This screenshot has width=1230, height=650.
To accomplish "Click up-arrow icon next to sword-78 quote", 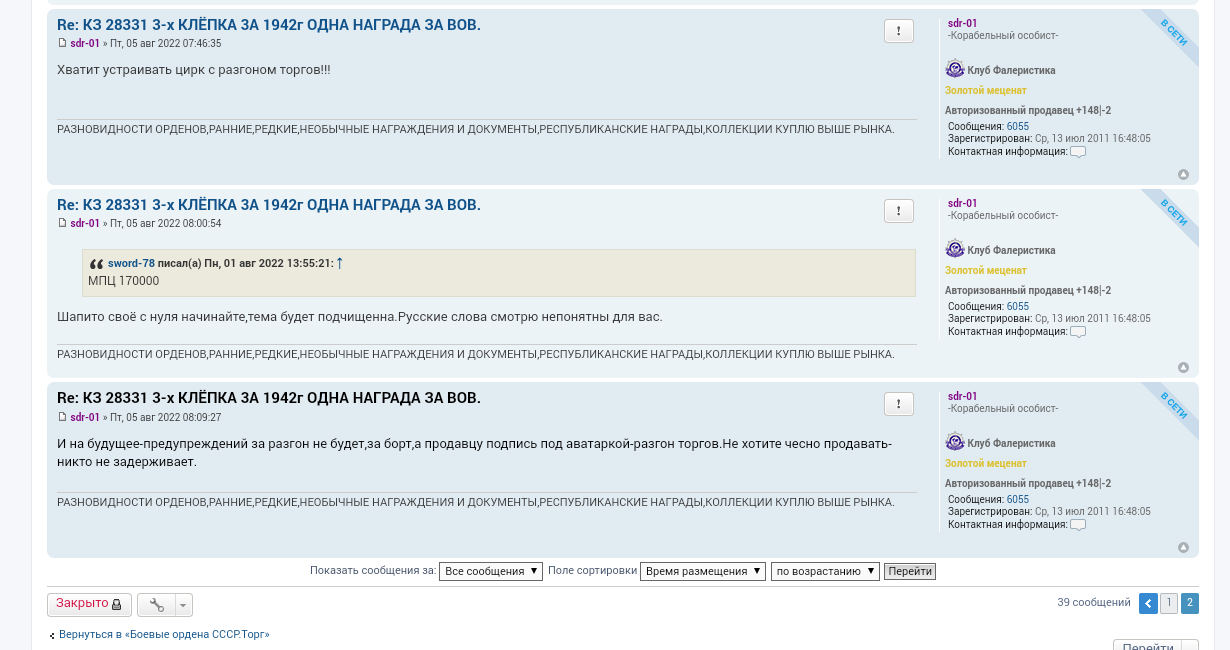I will [x=340, y=263].
